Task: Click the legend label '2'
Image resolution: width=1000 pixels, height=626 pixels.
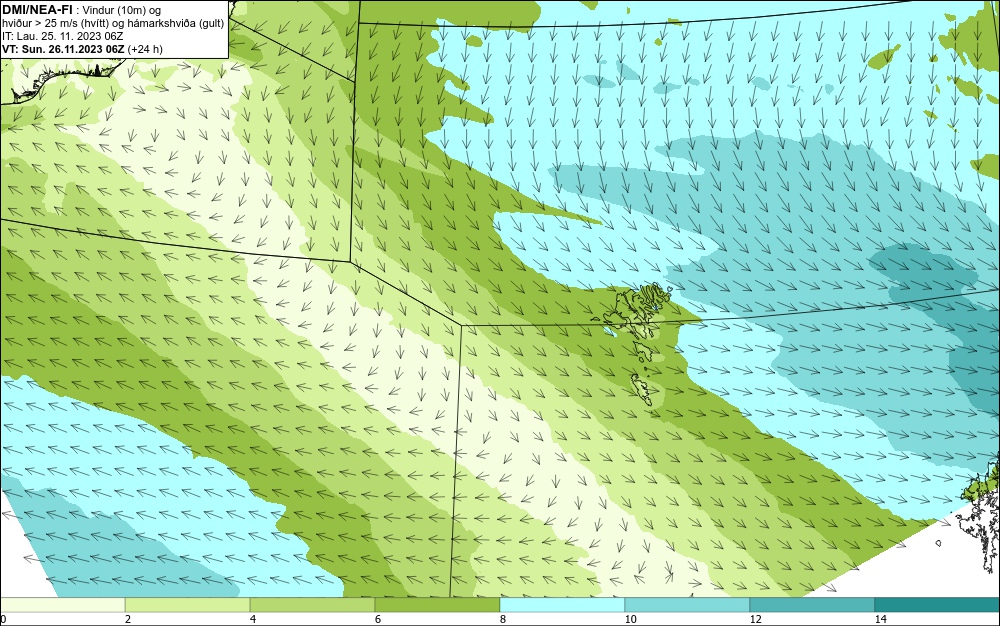Action: pos(128,619)
